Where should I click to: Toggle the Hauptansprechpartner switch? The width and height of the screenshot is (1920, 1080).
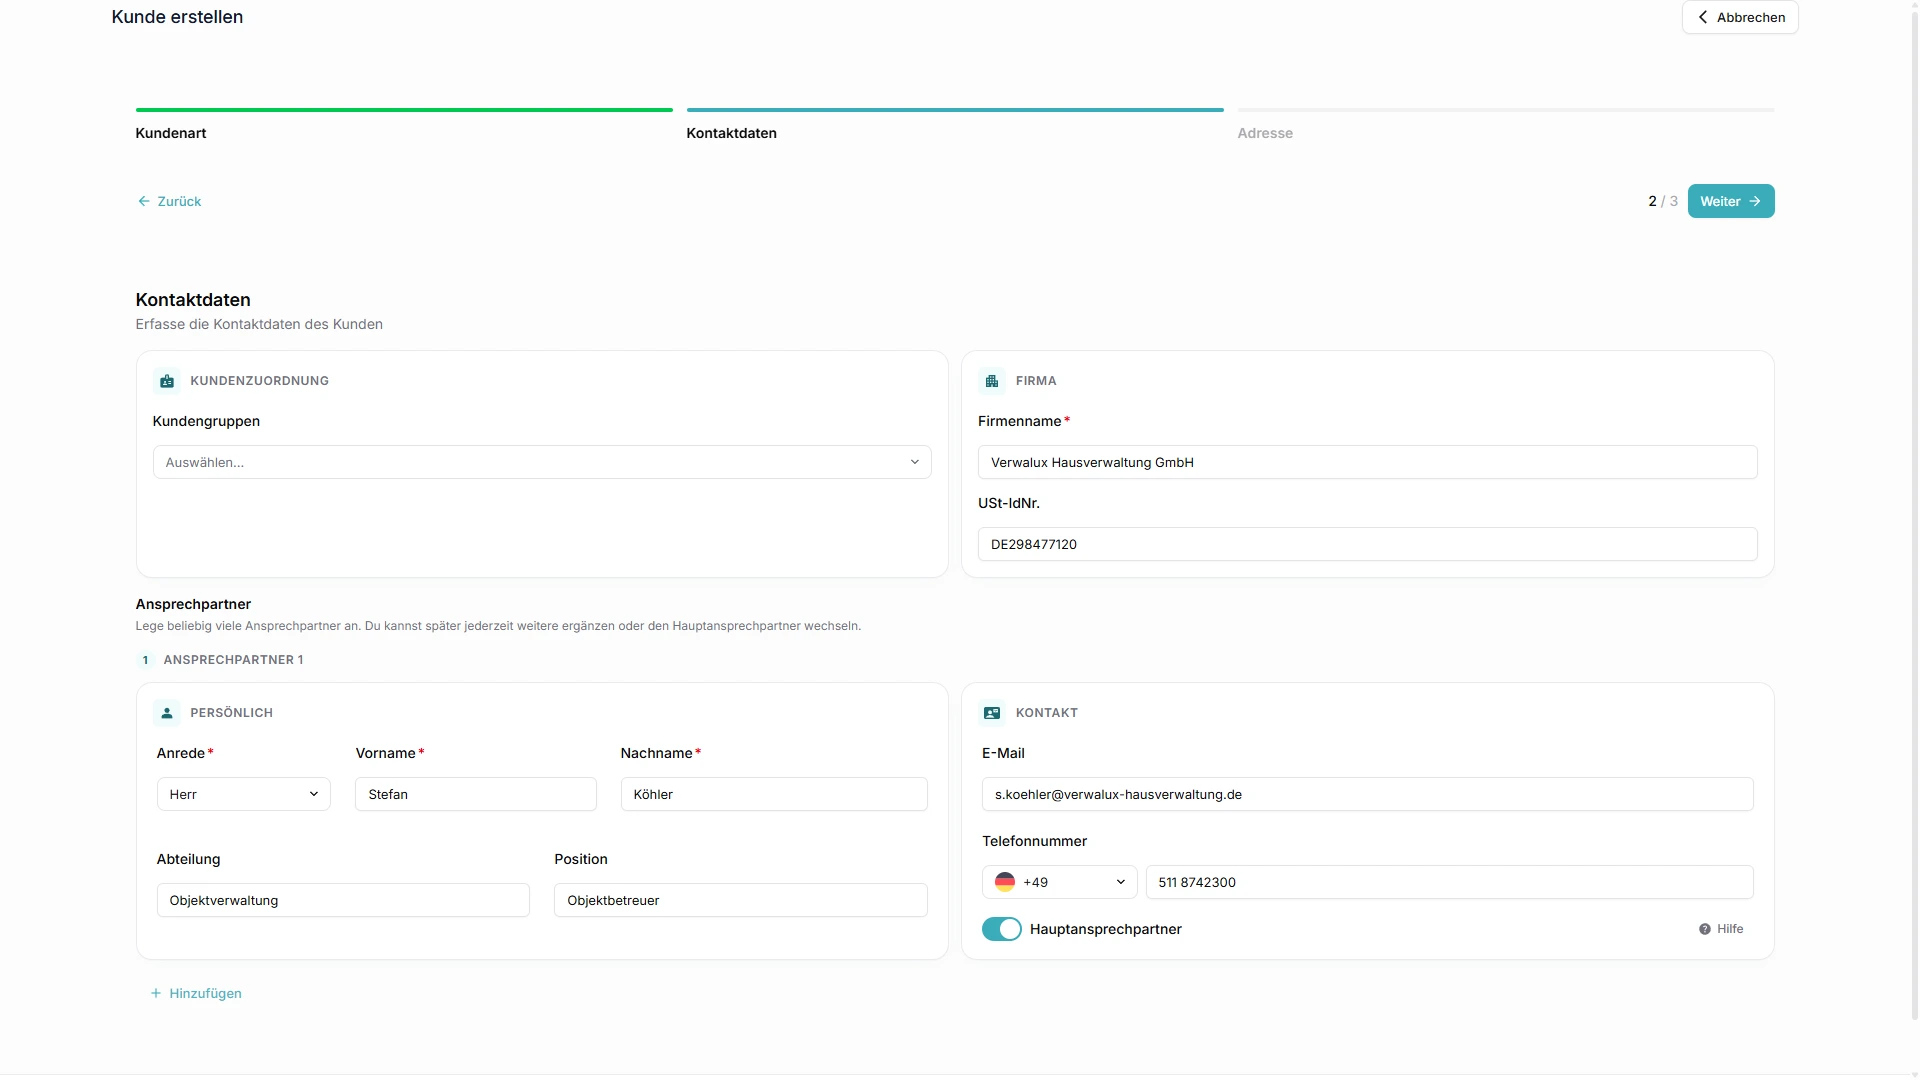[x=1001, y=929]
